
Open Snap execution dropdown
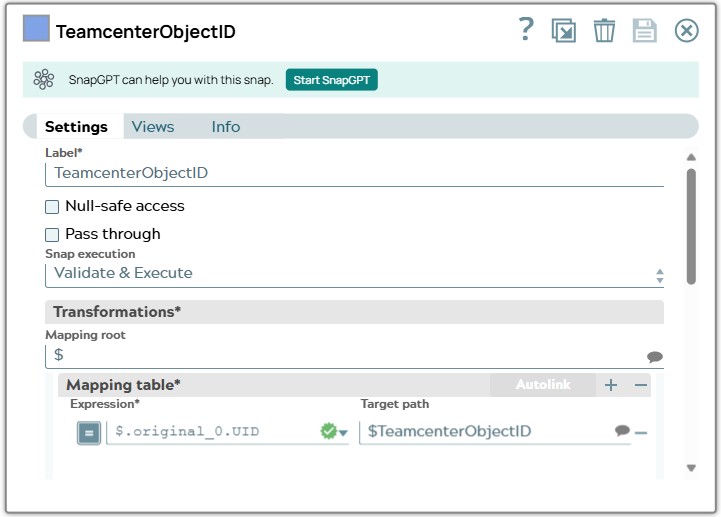[x=354, y=274]
